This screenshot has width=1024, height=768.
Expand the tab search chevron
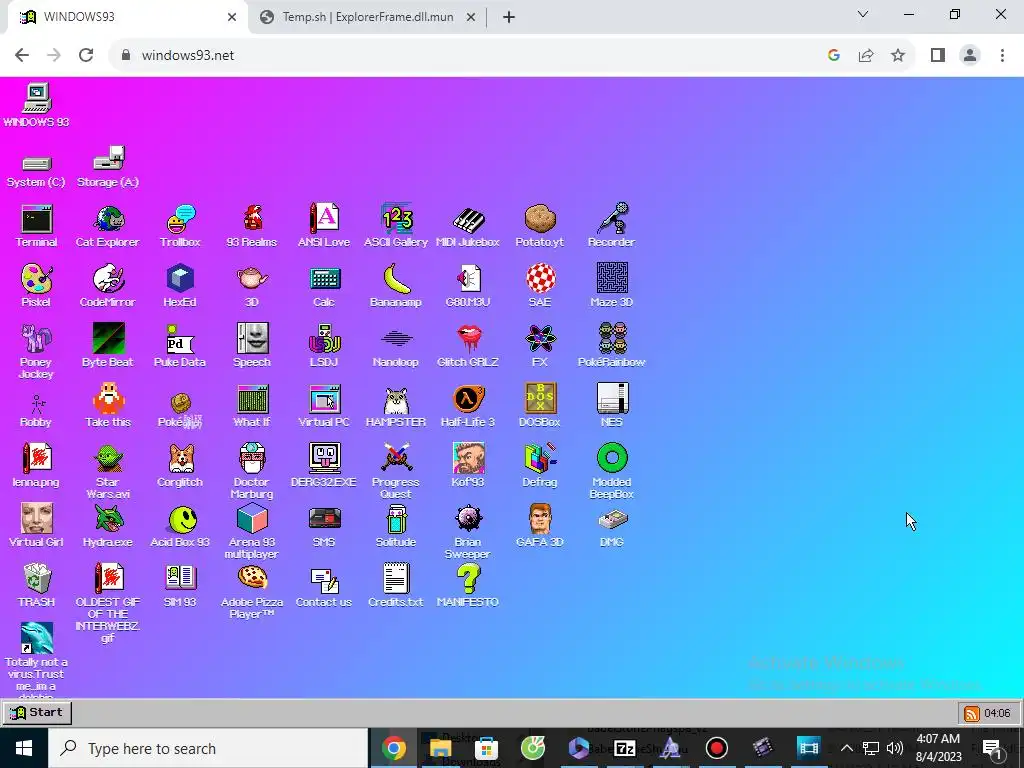coord(863,14)
